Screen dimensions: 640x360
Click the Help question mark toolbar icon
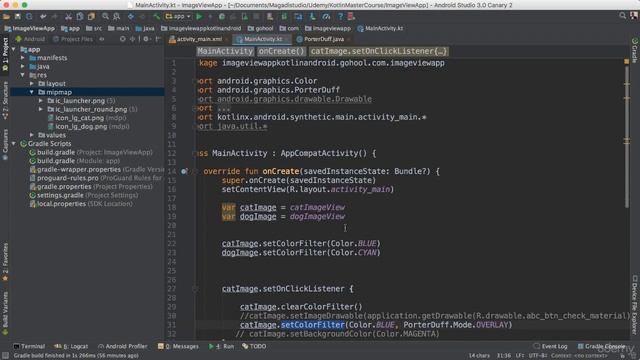pyautogui.click(x=340, y=17)
